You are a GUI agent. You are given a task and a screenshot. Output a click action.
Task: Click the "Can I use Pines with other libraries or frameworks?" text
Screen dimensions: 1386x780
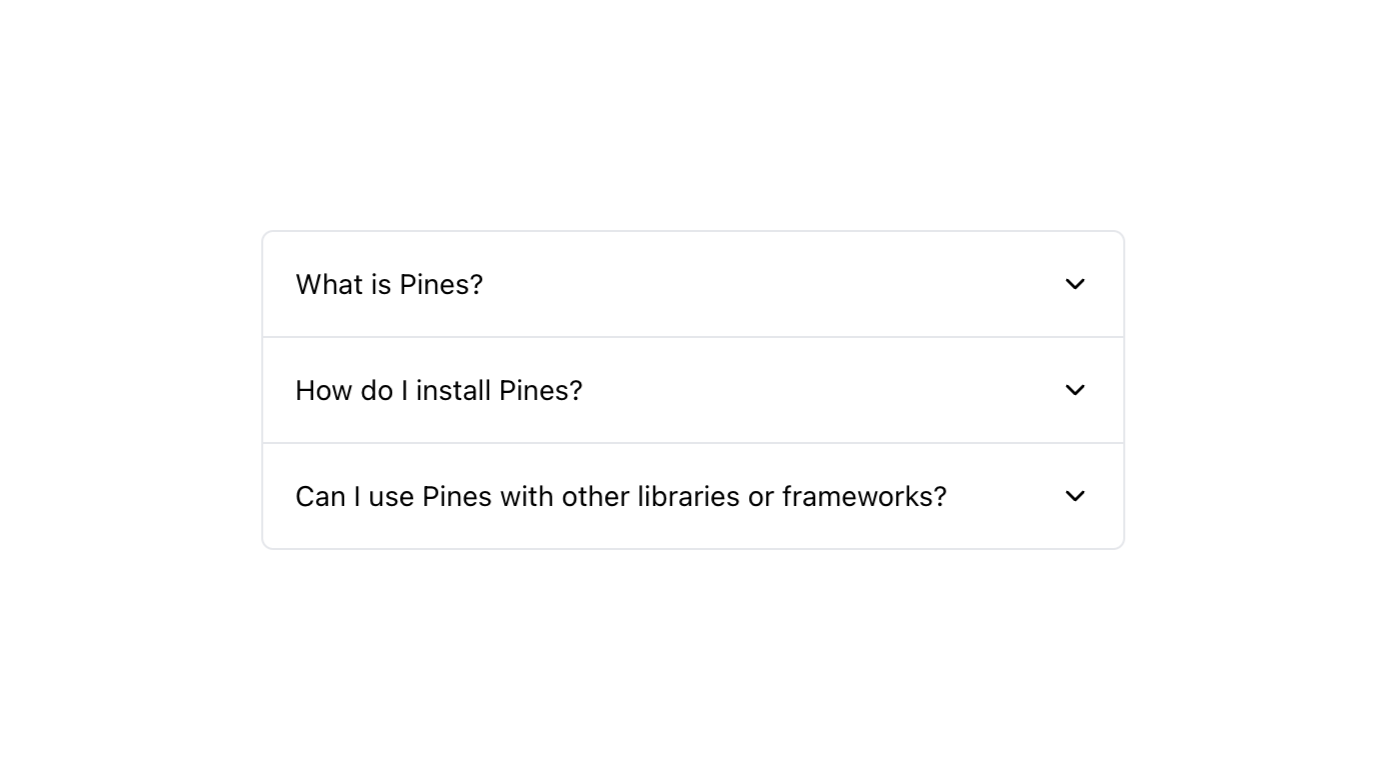click(620, 496)
